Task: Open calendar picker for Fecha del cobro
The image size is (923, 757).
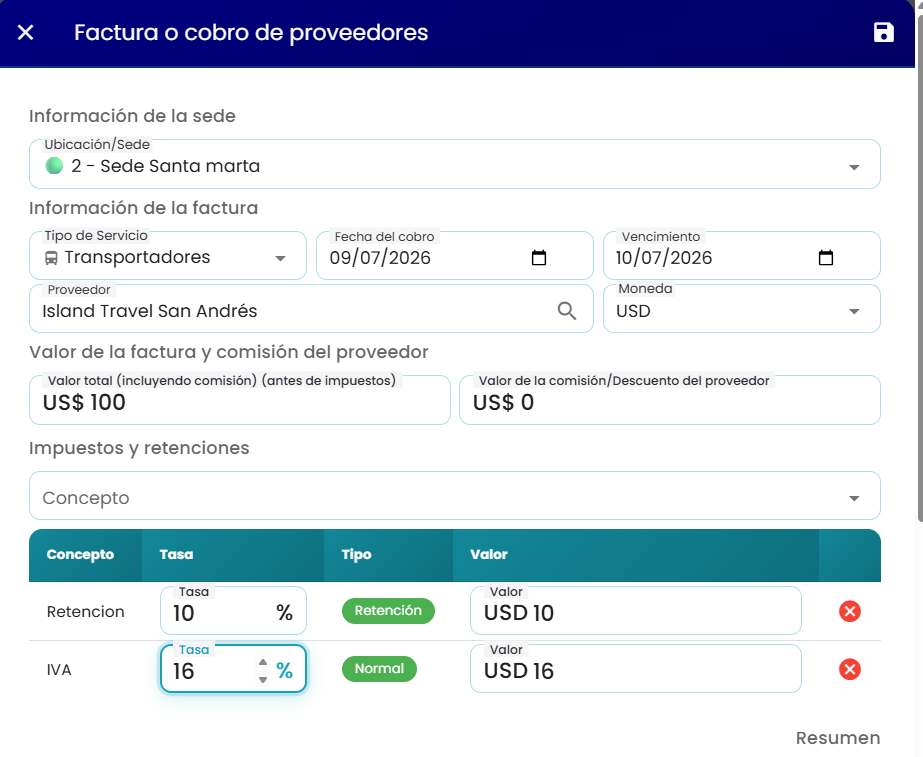Action: tap(539, 257)
